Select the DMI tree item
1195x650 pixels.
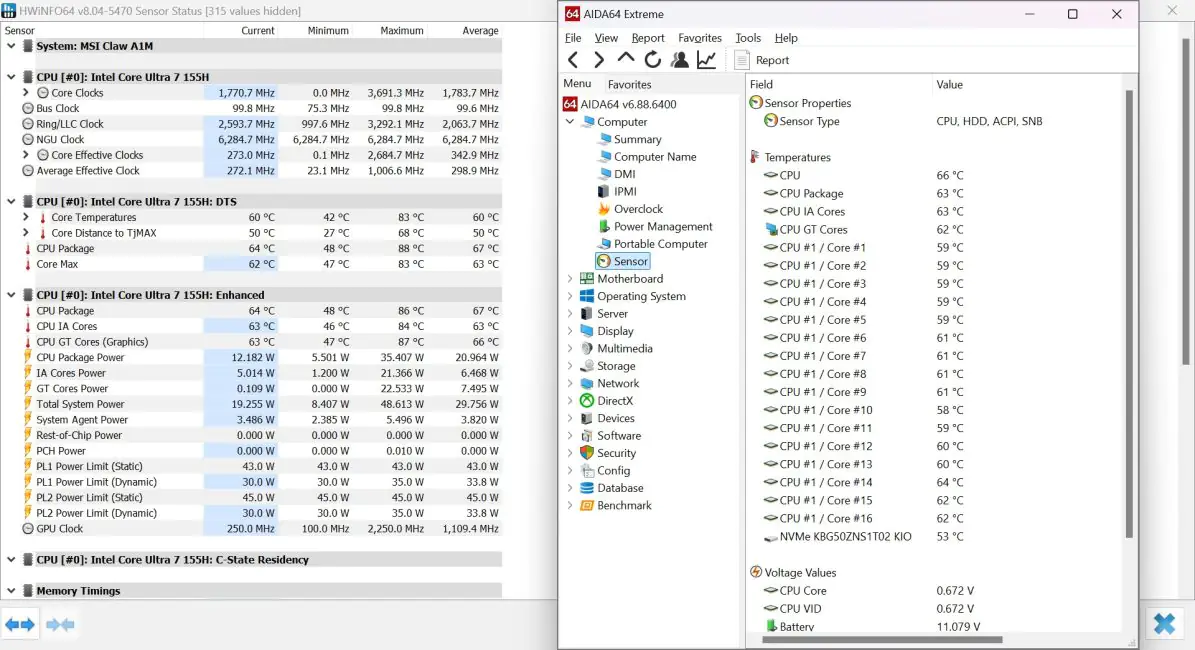[x=624, y=175]
